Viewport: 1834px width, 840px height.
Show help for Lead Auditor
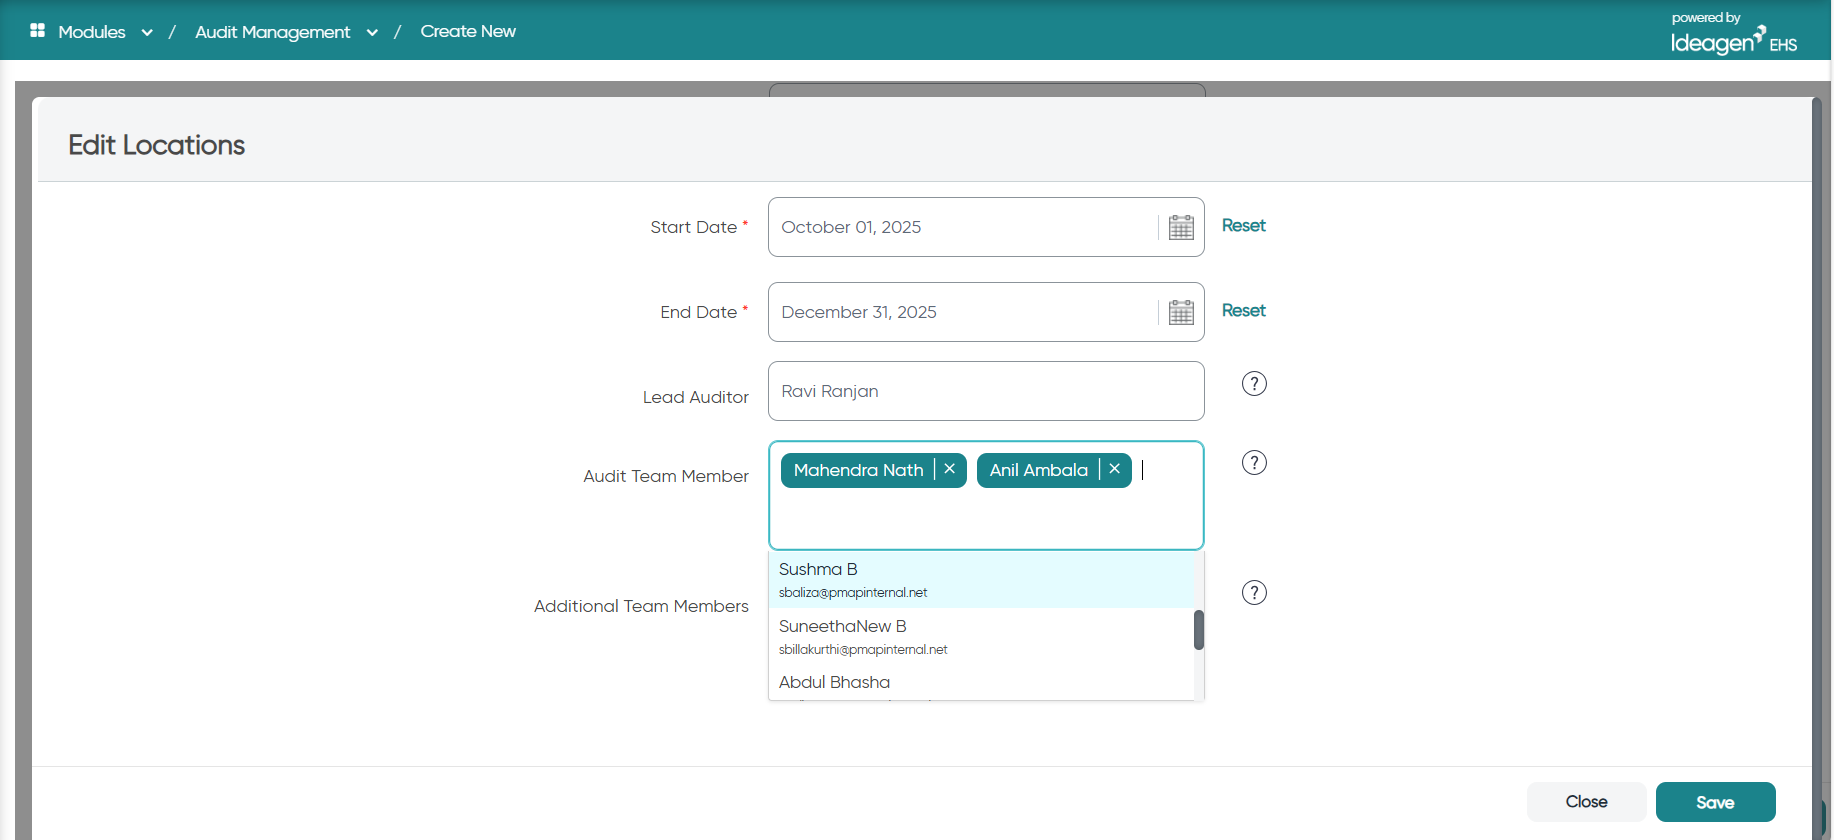pos(1254,384)
